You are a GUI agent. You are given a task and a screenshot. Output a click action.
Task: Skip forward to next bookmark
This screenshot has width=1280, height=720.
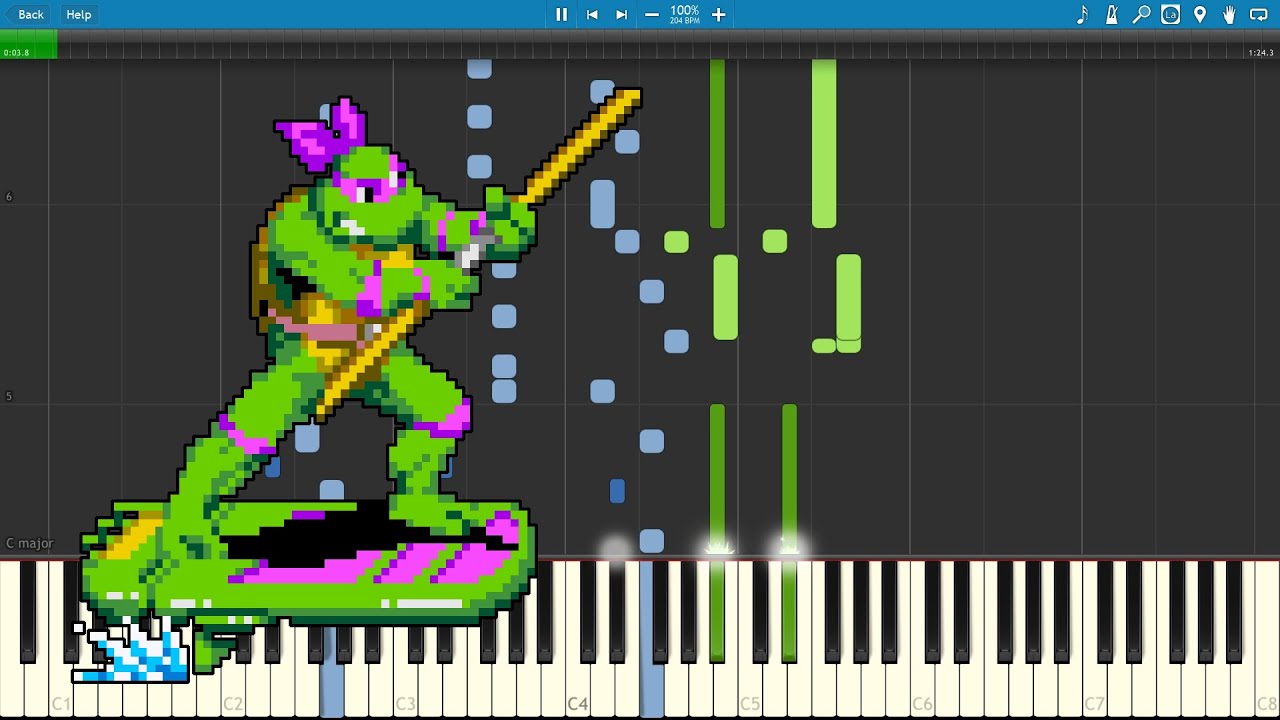tap(622, 14)
